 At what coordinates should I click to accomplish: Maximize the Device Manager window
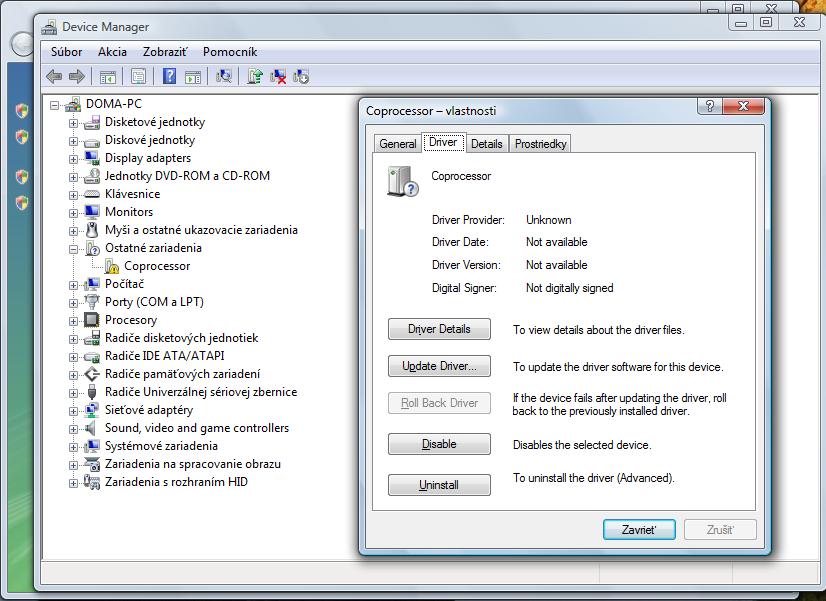click(766, 22)
